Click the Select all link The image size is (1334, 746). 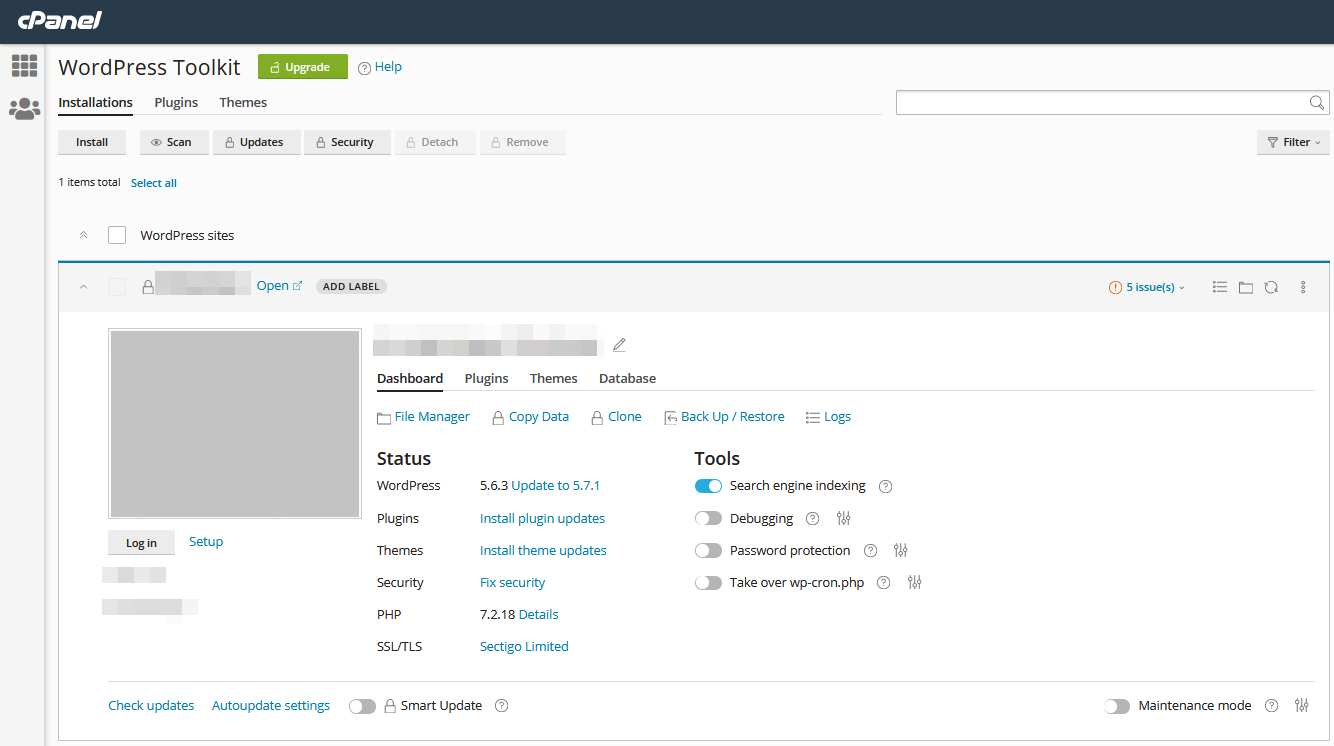click(154, 183)
